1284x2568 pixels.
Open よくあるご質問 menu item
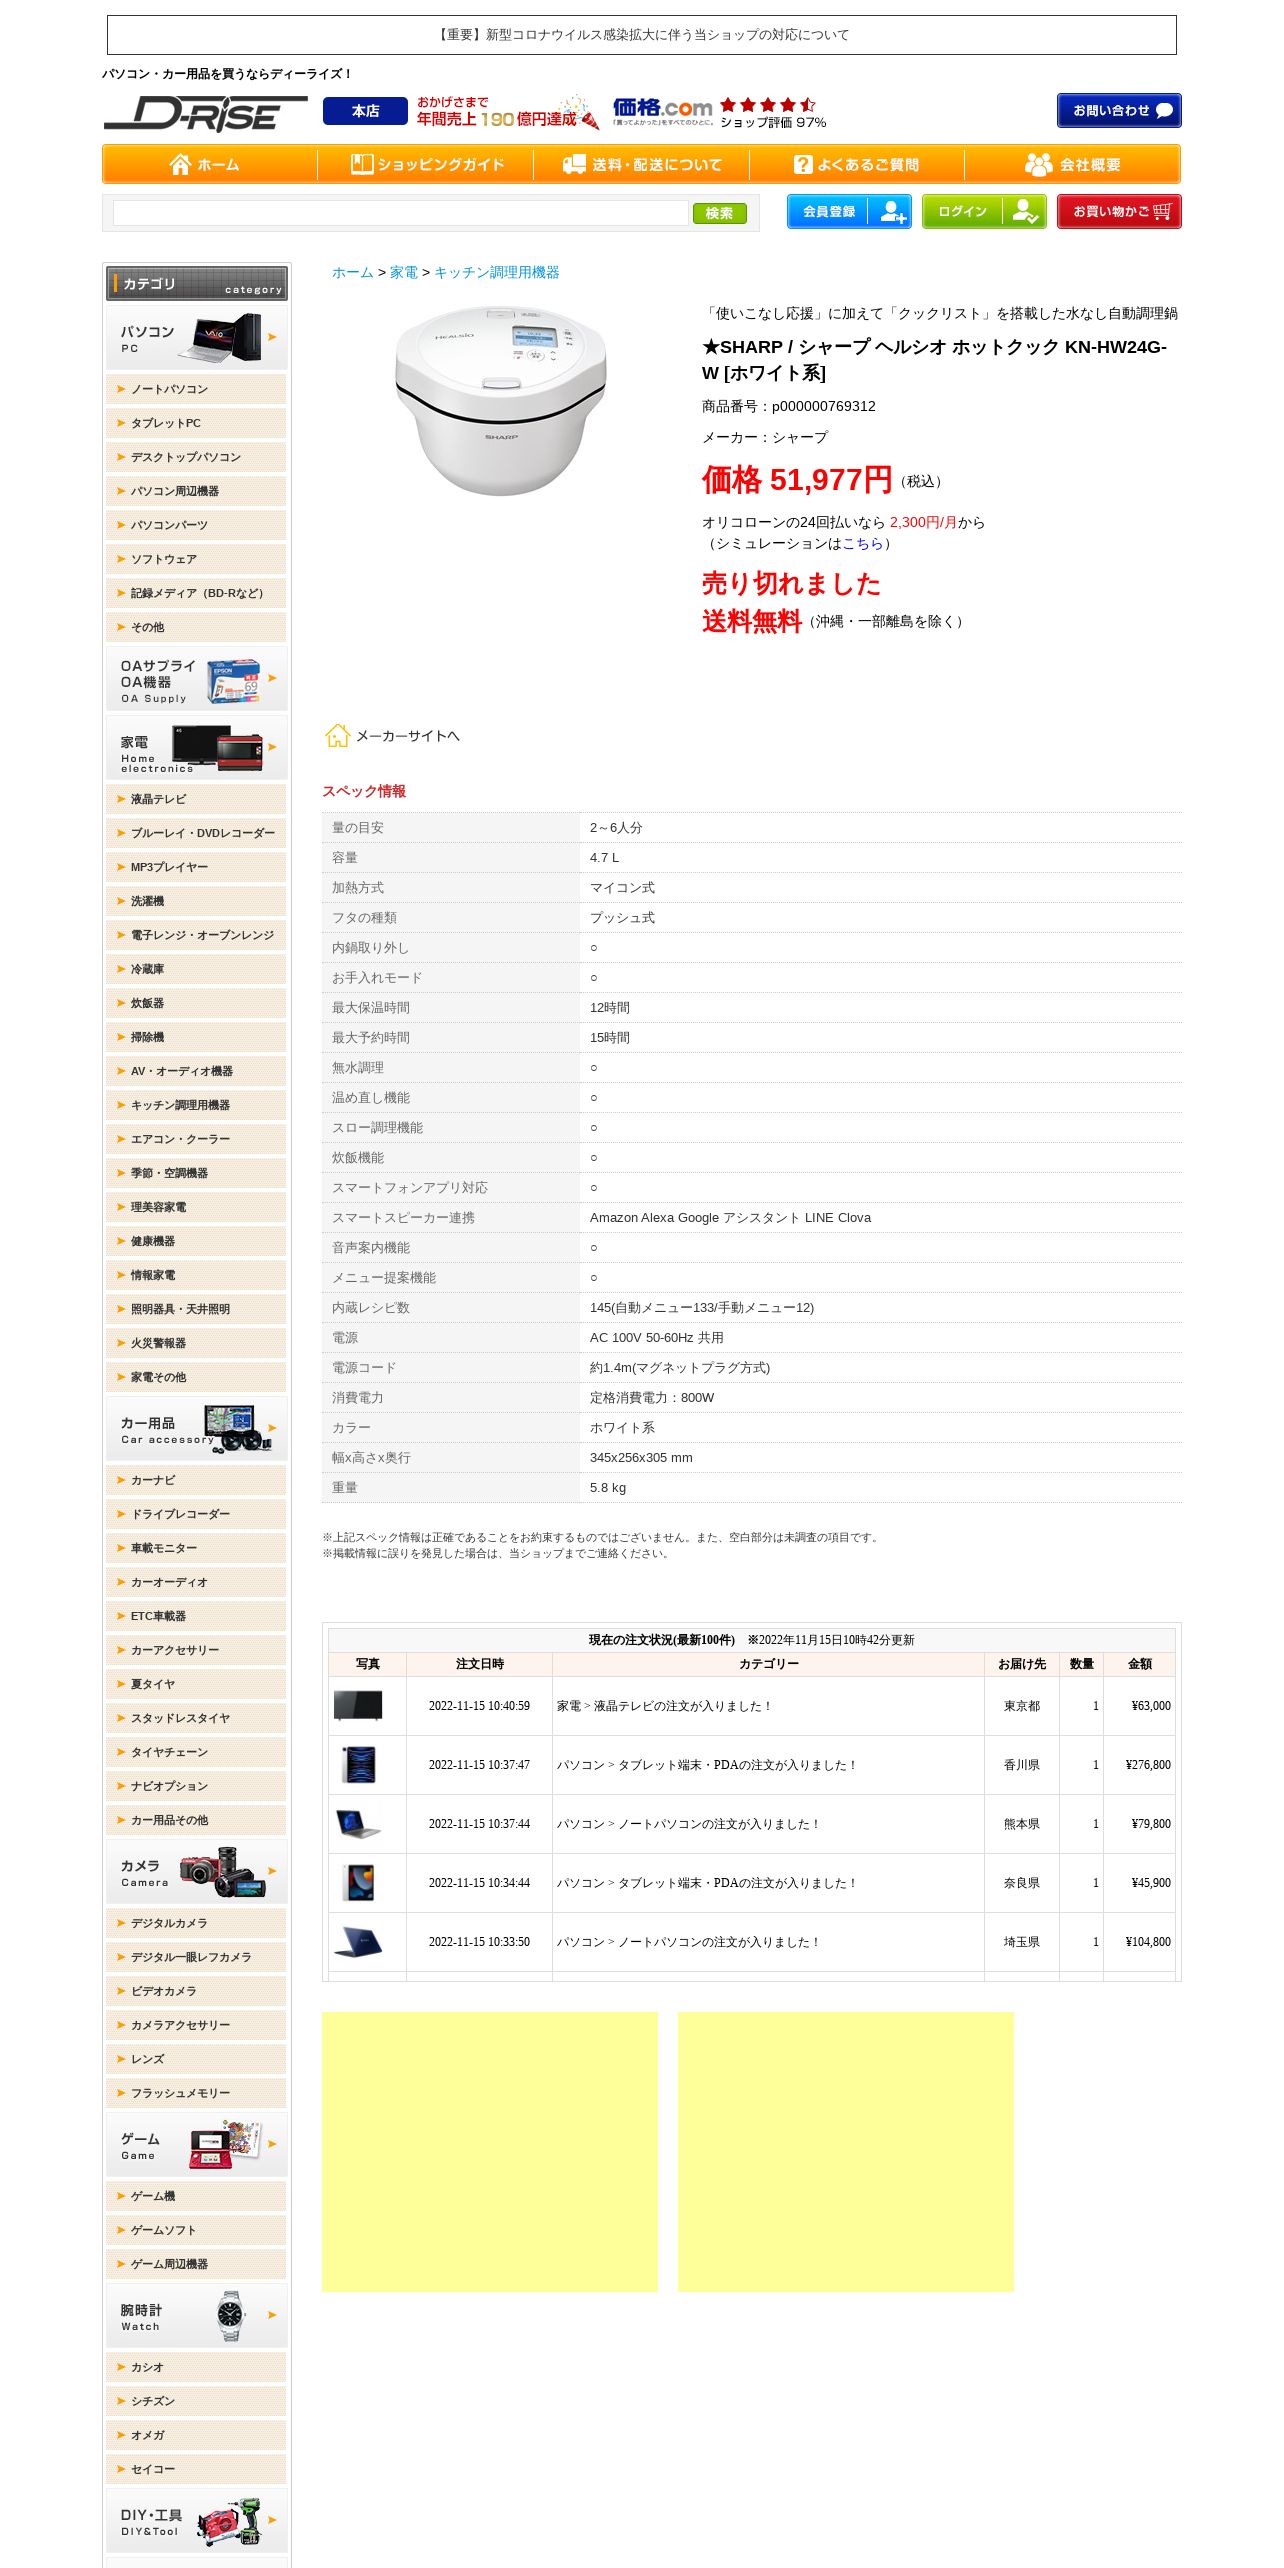coord(856,164)
